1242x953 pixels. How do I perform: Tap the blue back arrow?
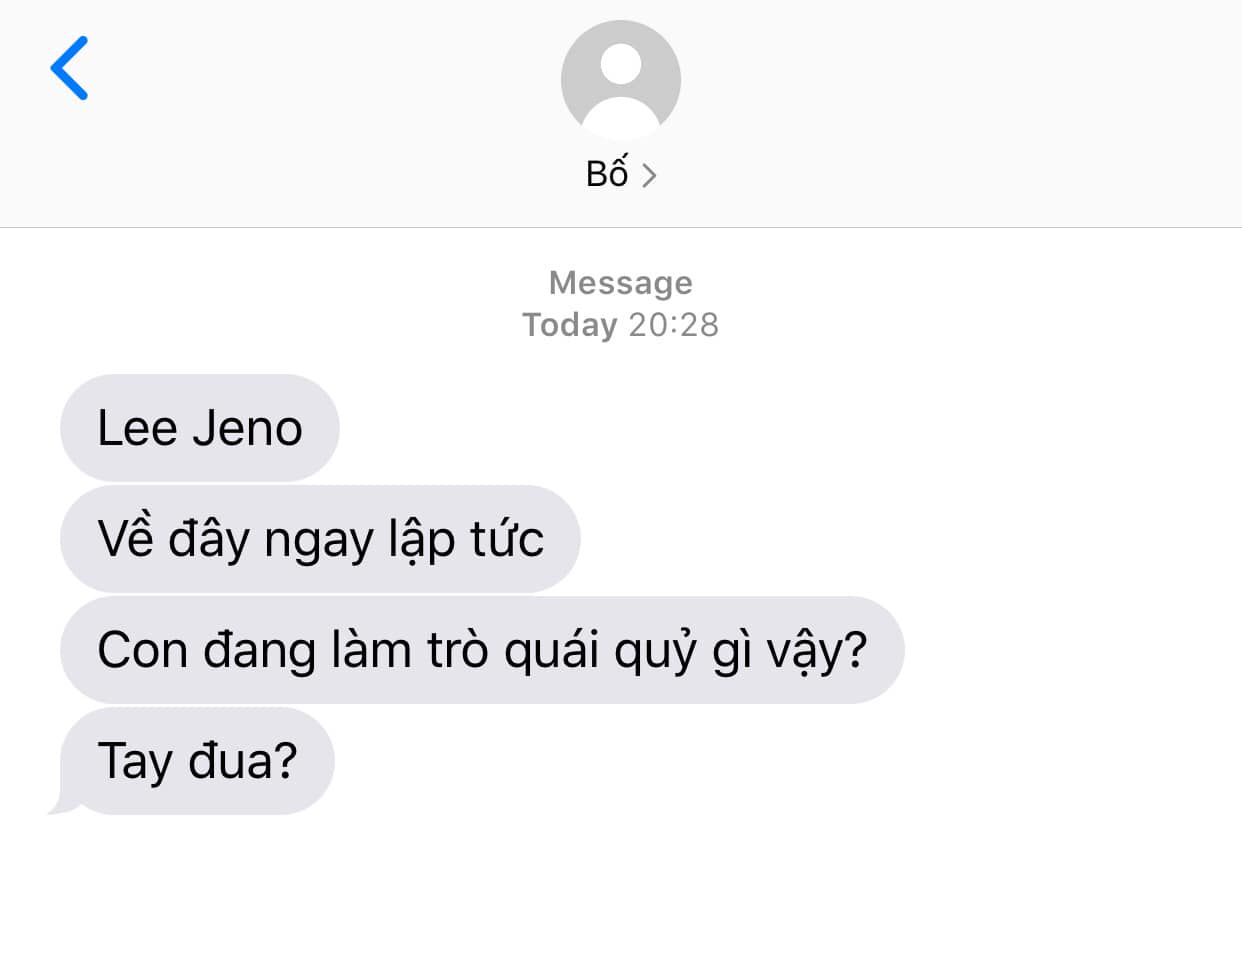coord(69,68)
